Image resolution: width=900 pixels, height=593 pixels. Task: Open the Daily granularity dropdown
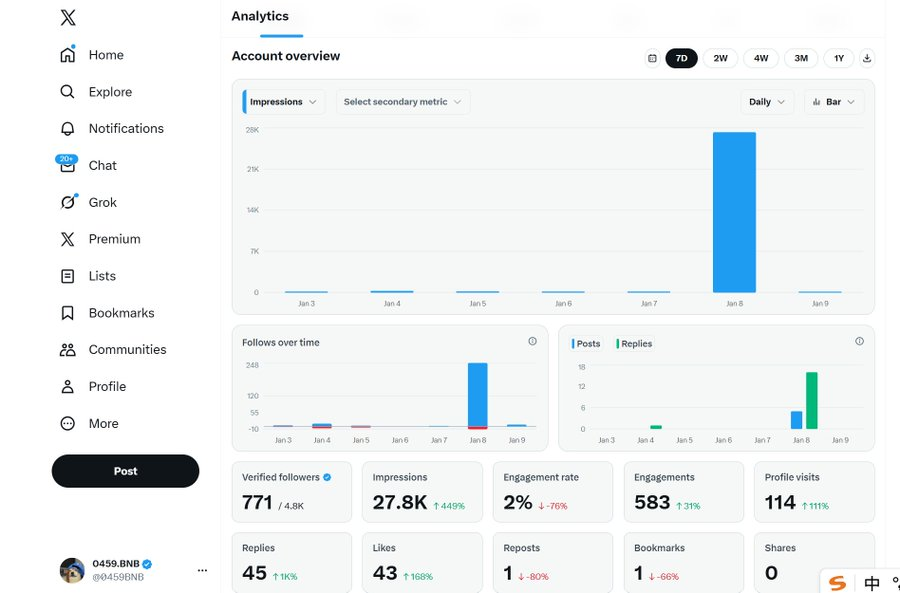(767, 102)
